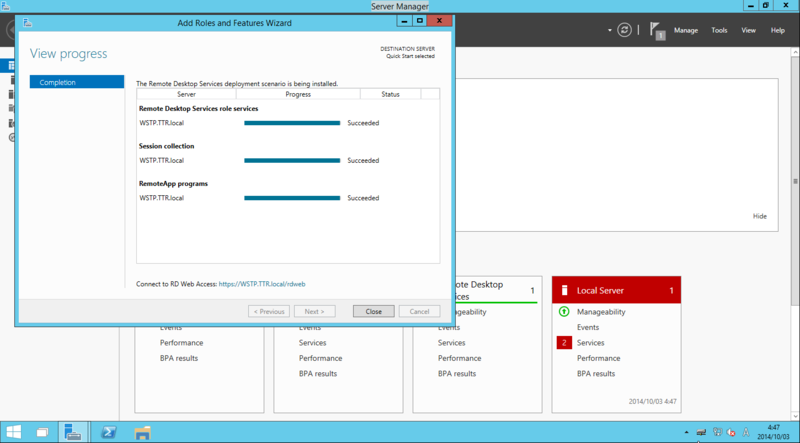Click the disabled Next button
The image size is (800, 443).
point(315,311)
